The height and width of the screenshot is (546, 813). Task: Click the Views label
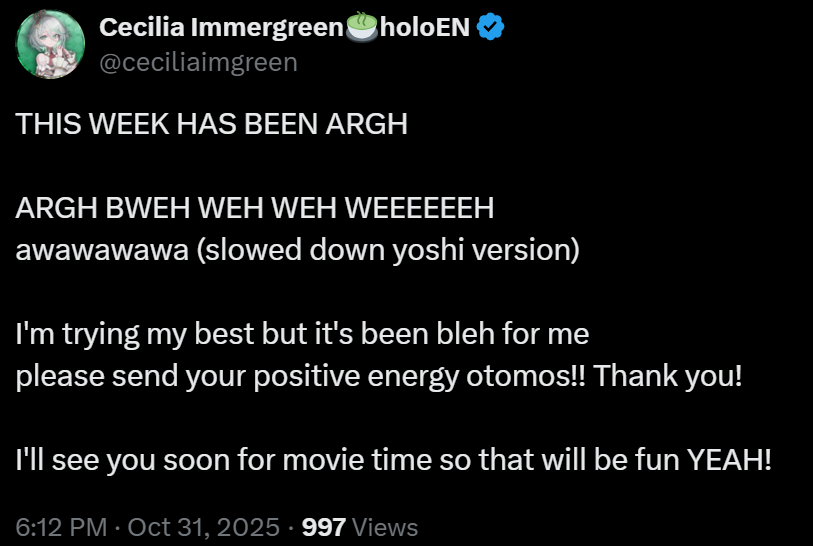click(x=385, y=527)
